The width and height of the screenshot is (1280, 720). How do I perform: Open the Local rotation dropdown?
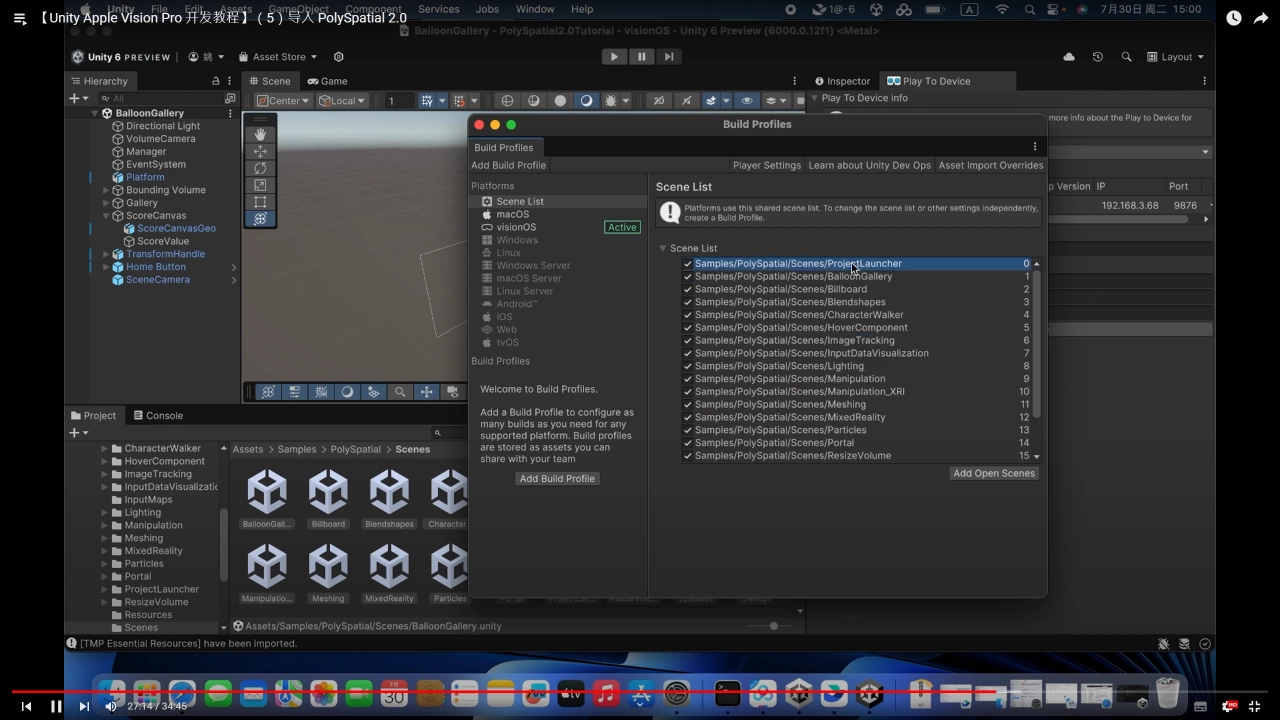[342, 100]
